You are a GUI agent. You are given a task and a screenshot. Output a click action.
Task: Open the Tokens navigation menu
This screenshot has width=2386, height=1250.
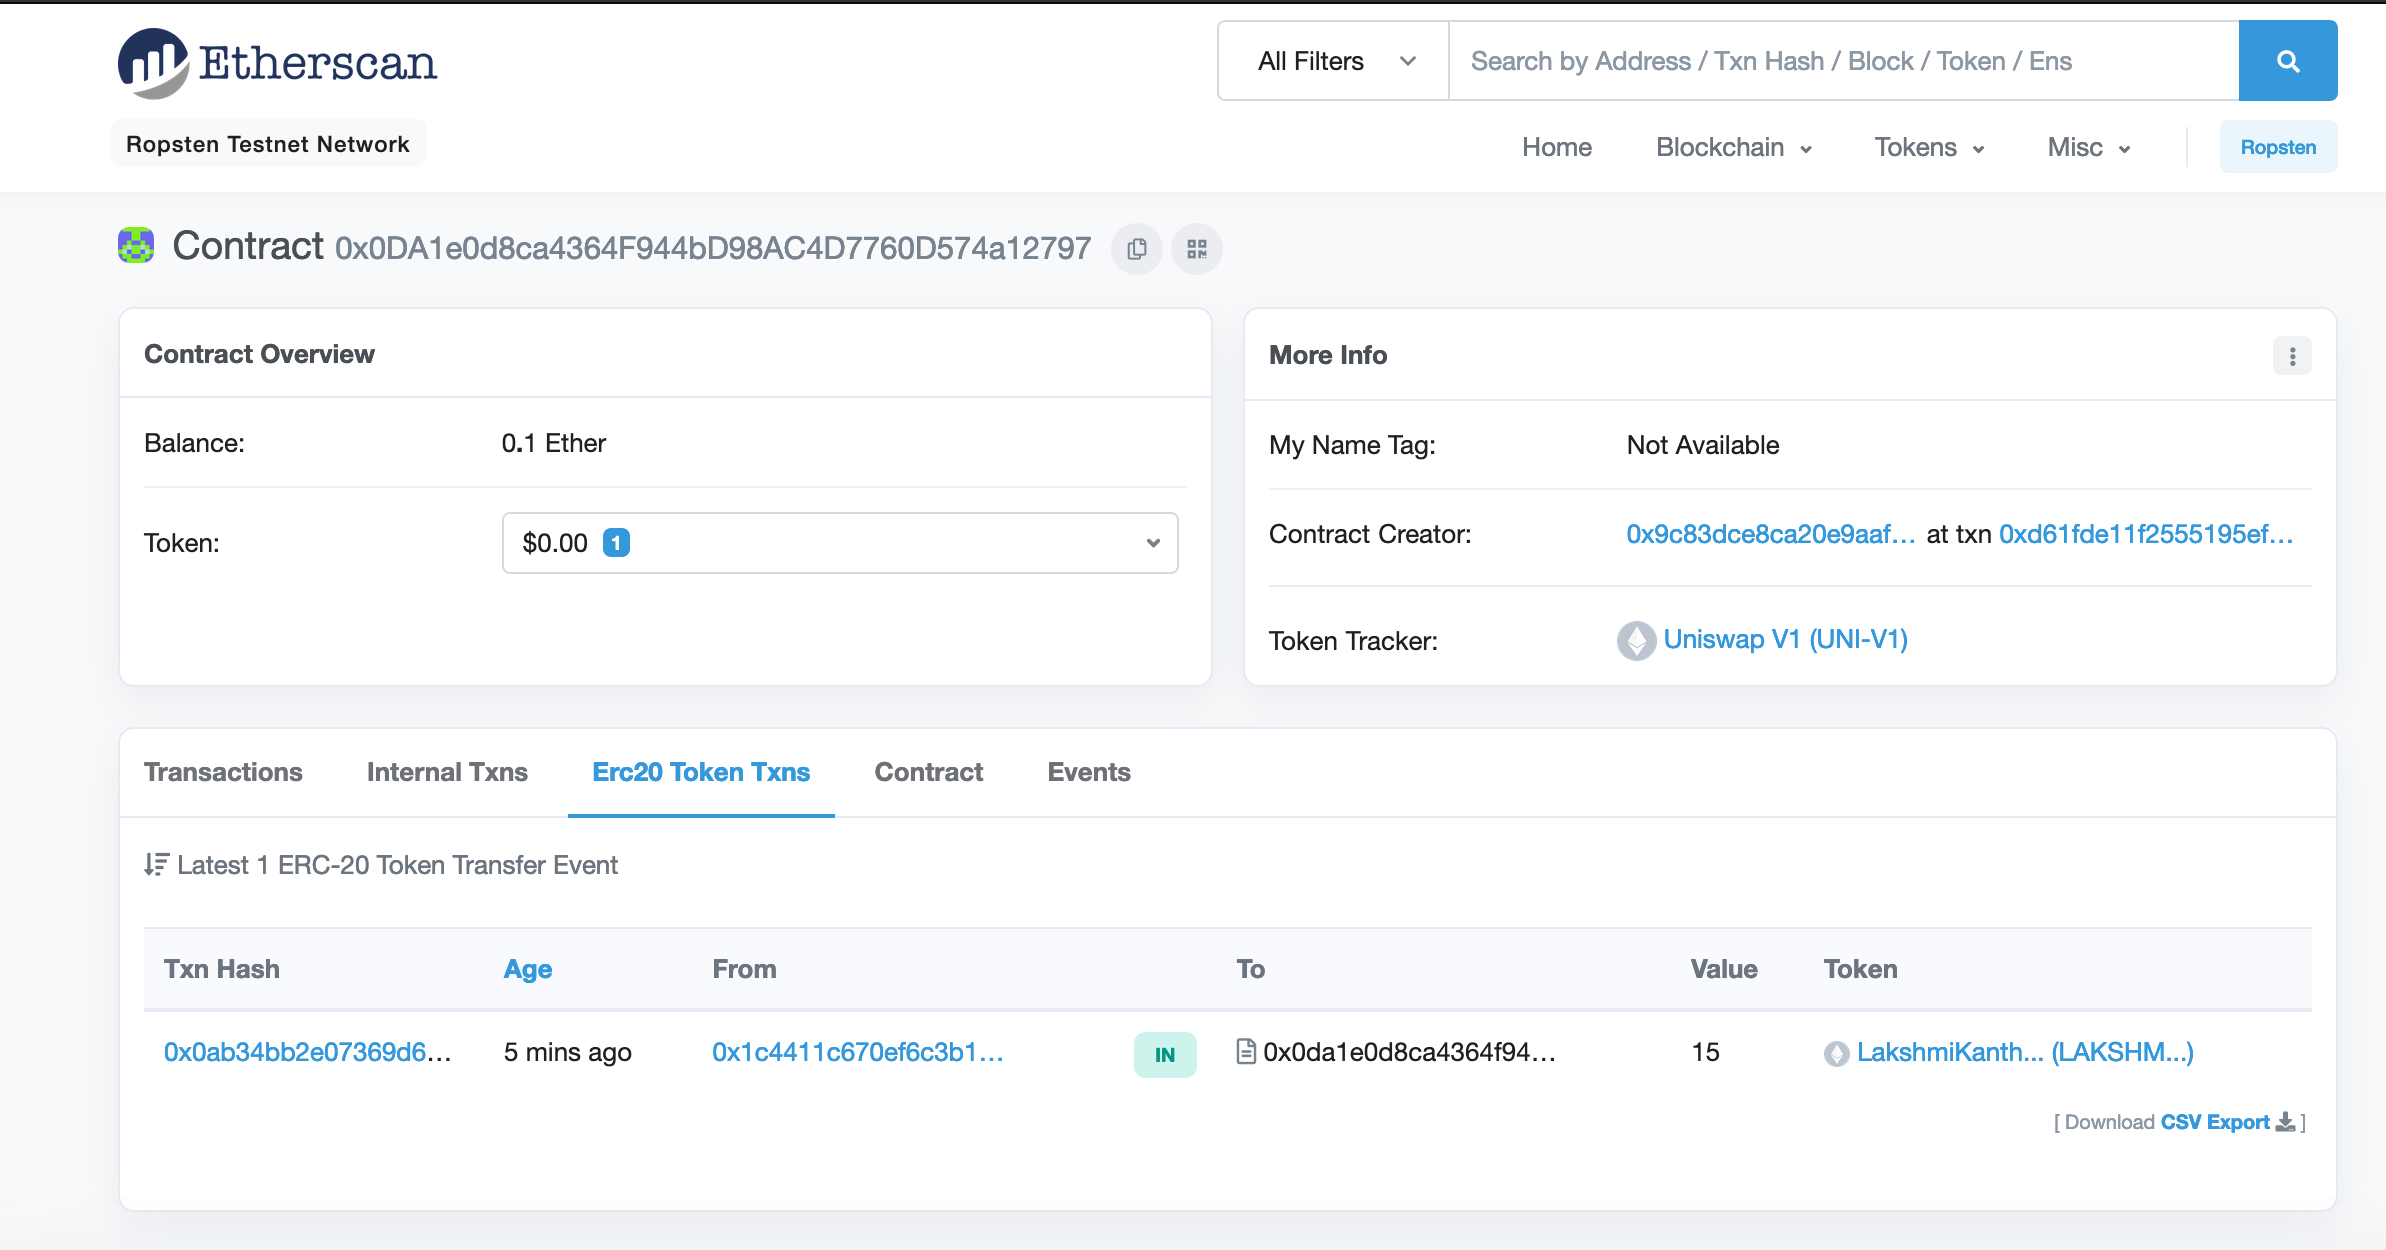pos(1929,148)
